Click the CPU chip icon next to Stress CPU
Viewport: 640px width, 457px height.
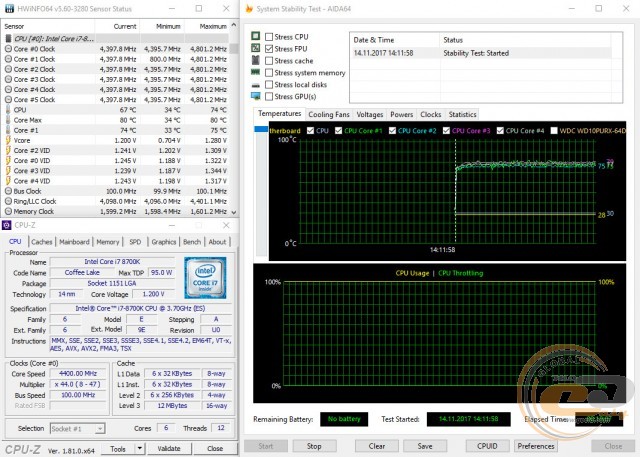pos(256,36)
